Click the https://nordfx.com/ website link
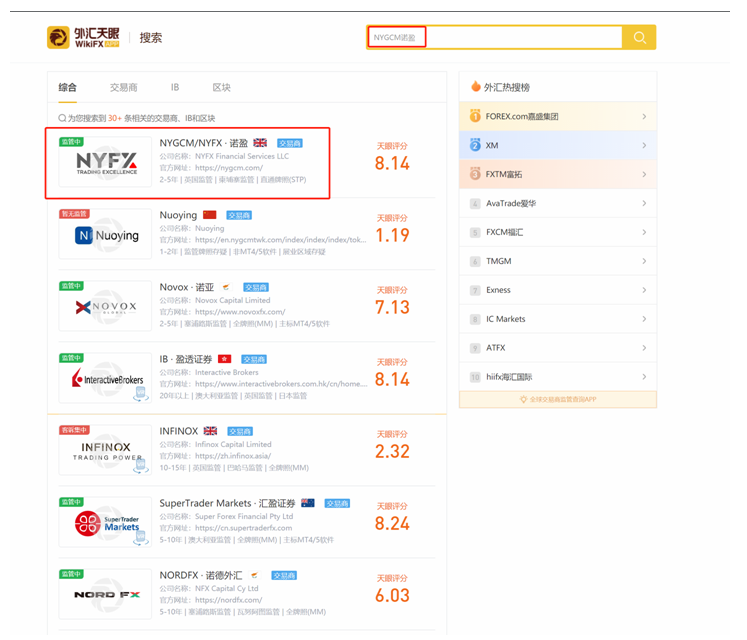 click(229, 600)
